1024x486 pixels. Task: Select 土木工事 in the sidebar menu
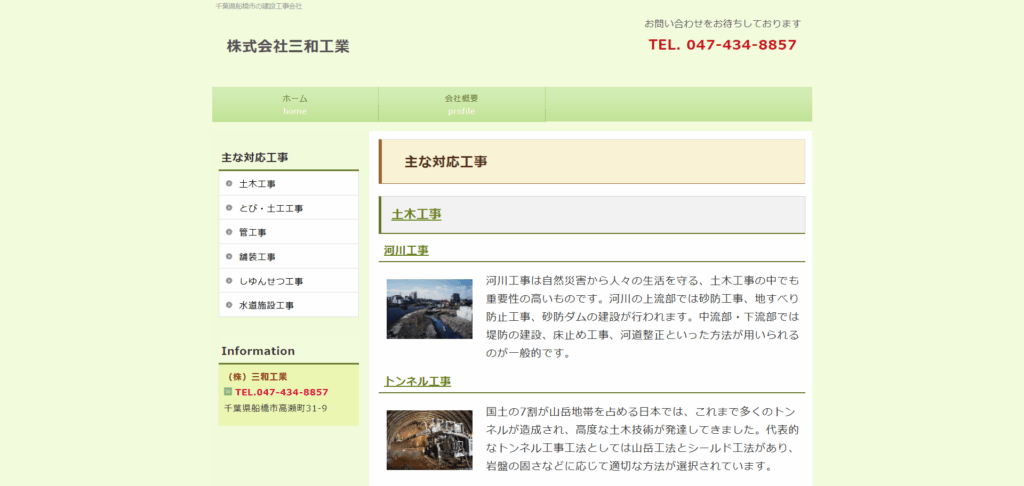click(x=257, y=184)
